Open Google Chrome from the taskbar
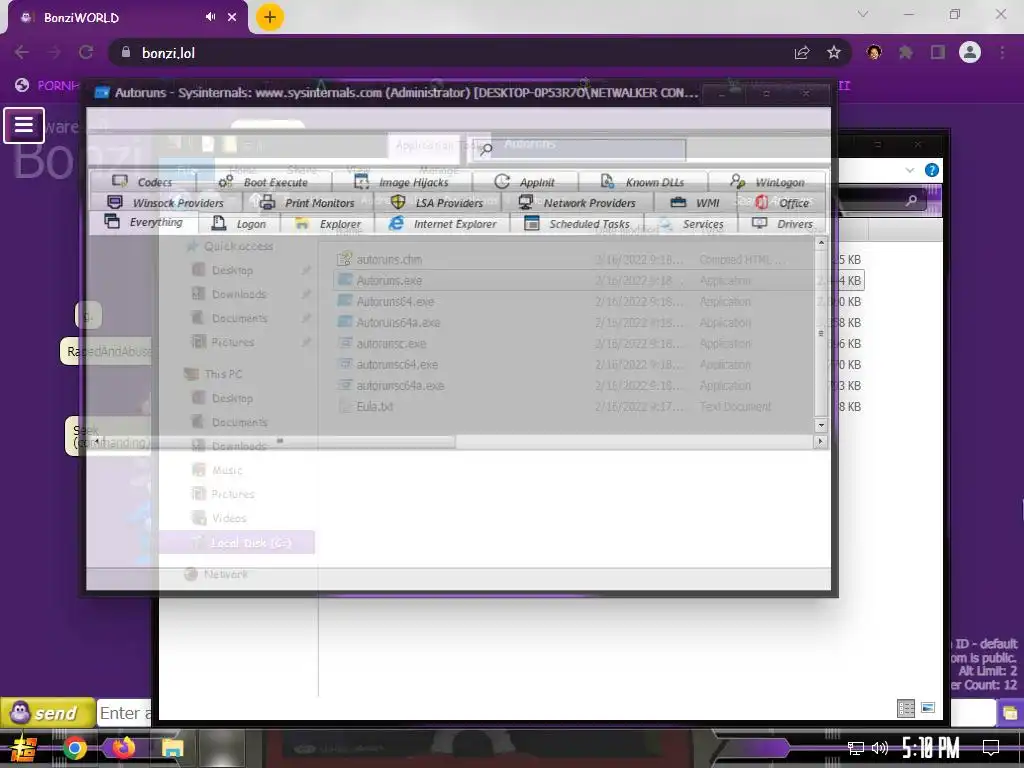This screenshot has height=768, width=1024. coord(74,748)
